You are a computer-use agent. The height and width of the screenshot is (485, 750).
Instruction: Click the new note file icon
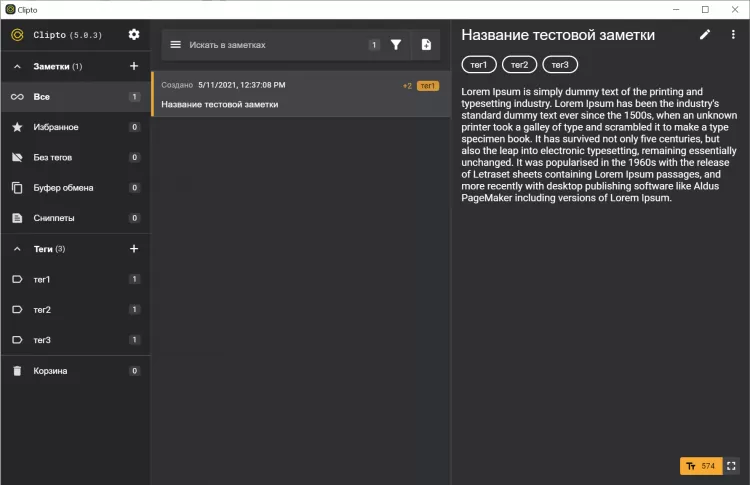point(426,45)
